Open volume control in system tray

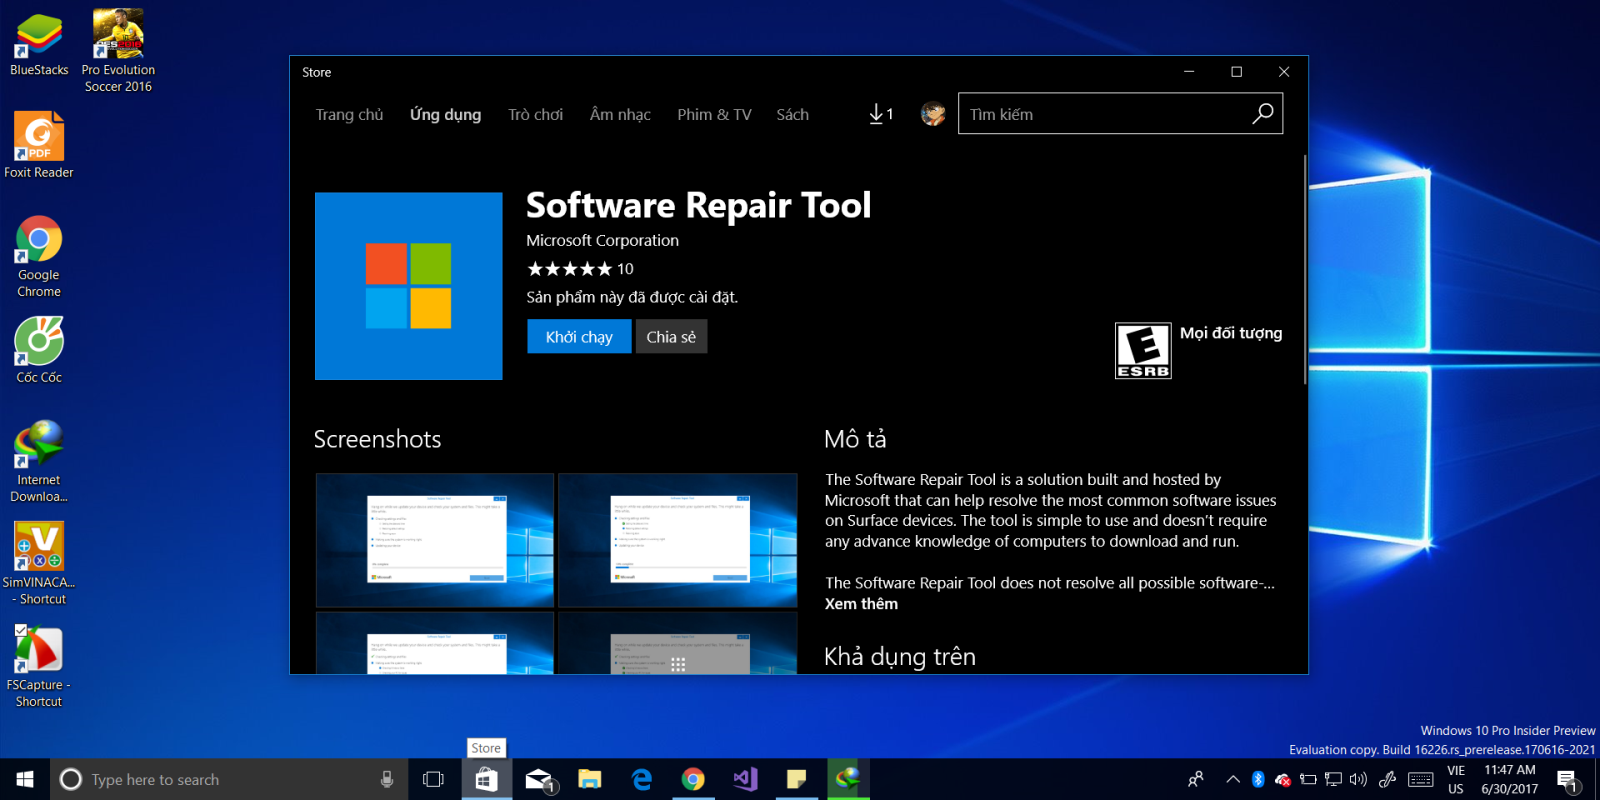[1358, 779]
